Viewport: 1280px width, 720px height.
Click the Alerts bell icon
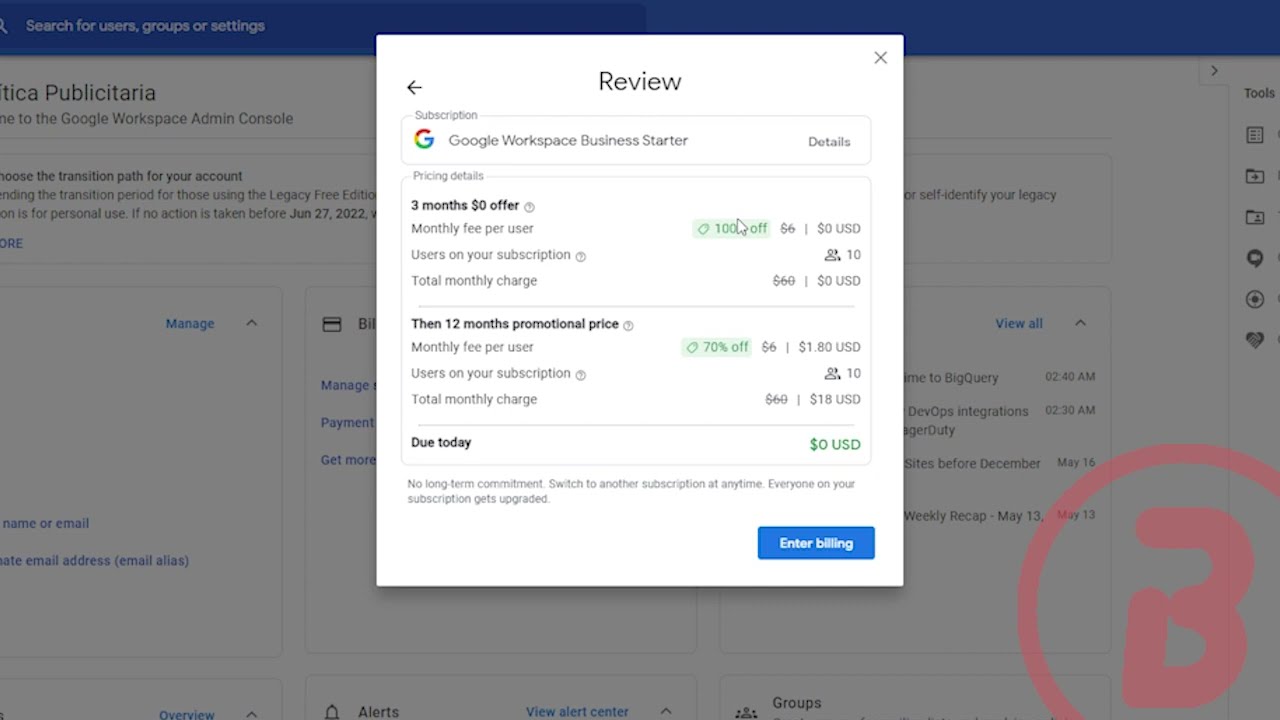pos(332,712)
